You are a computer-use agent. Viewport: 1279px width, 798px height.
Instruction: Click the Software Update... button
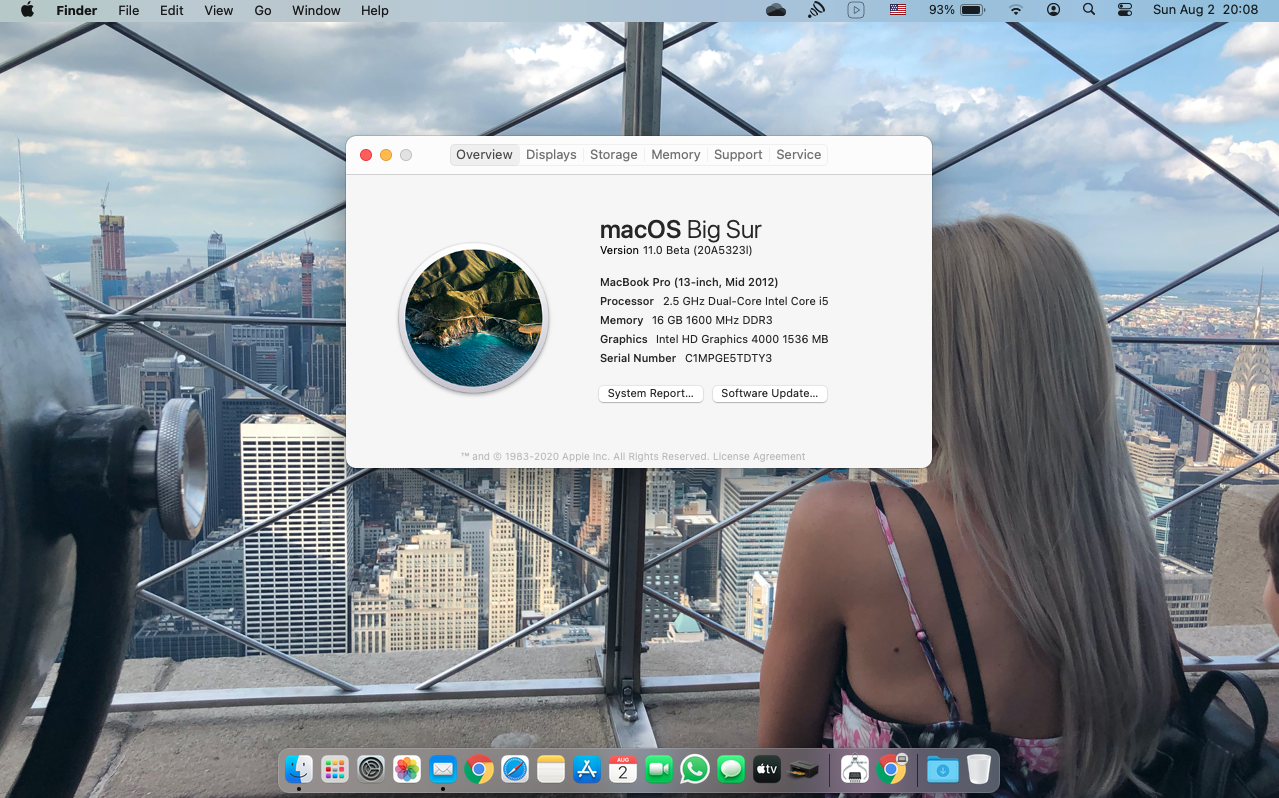[770, 394]
